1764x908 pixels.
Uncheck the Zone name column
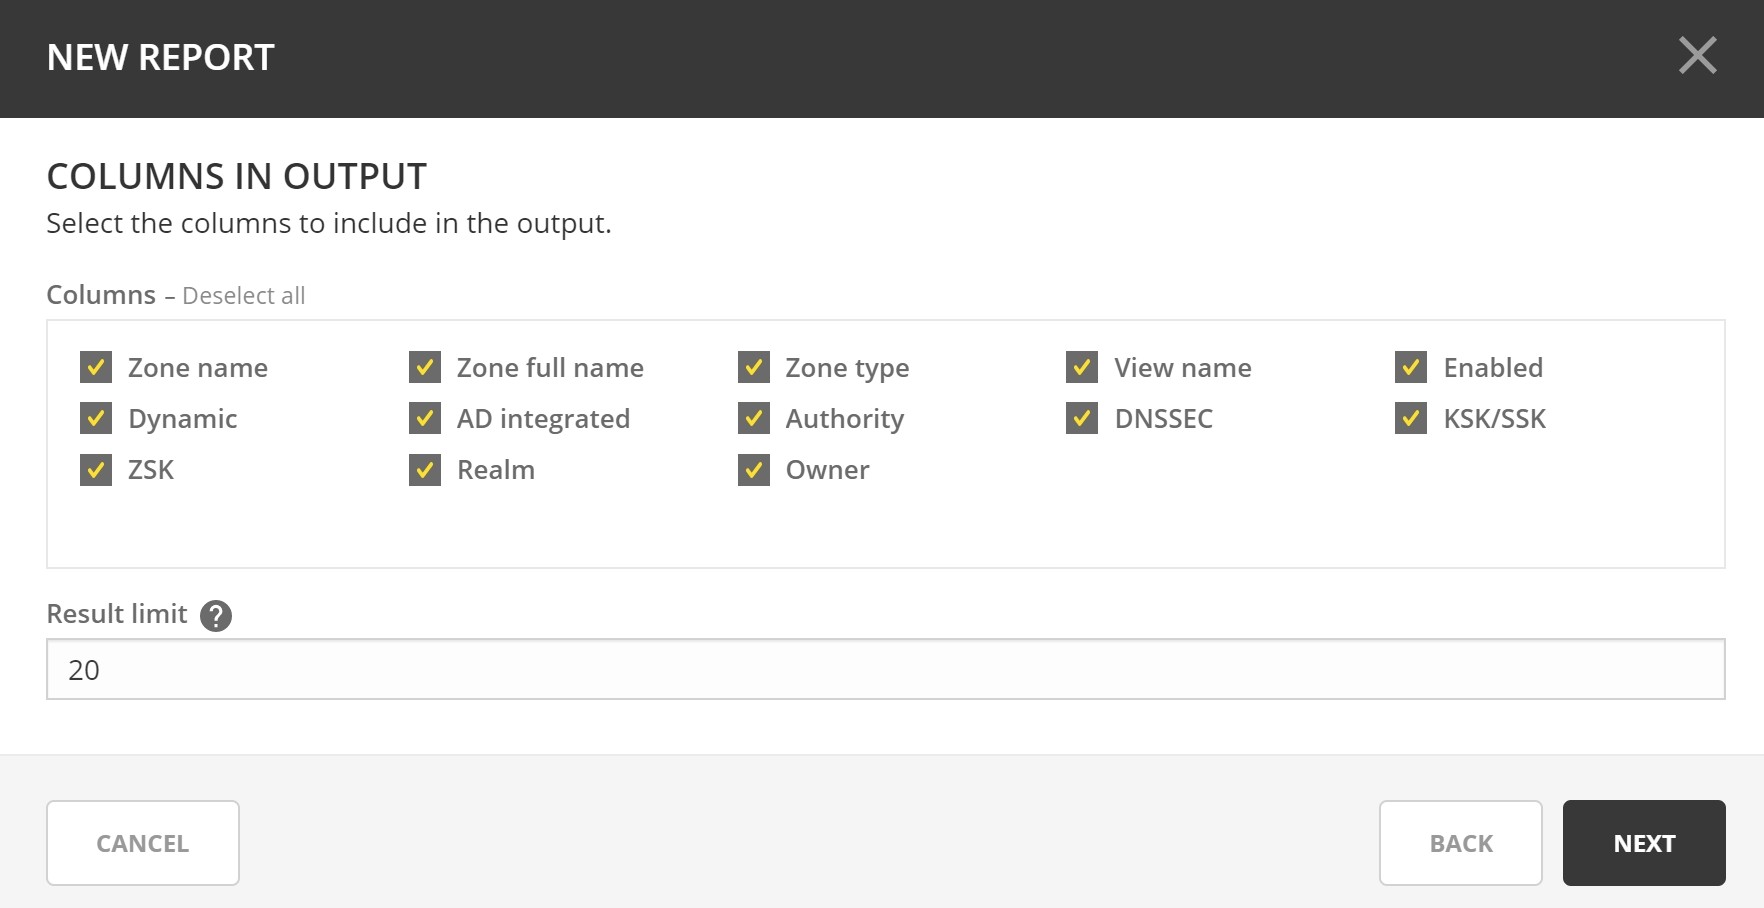click(x=96, y=368)
